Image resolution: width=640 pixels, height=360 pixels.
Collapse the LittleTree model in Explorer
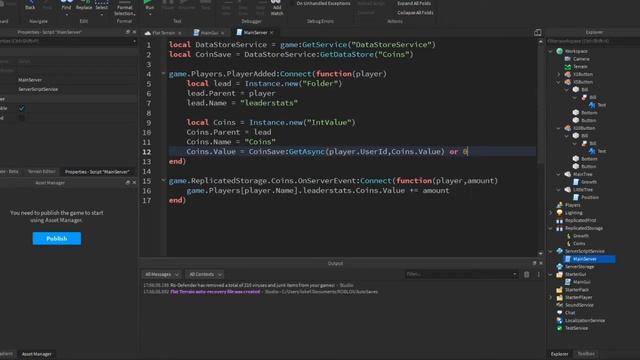click(558, 190)
